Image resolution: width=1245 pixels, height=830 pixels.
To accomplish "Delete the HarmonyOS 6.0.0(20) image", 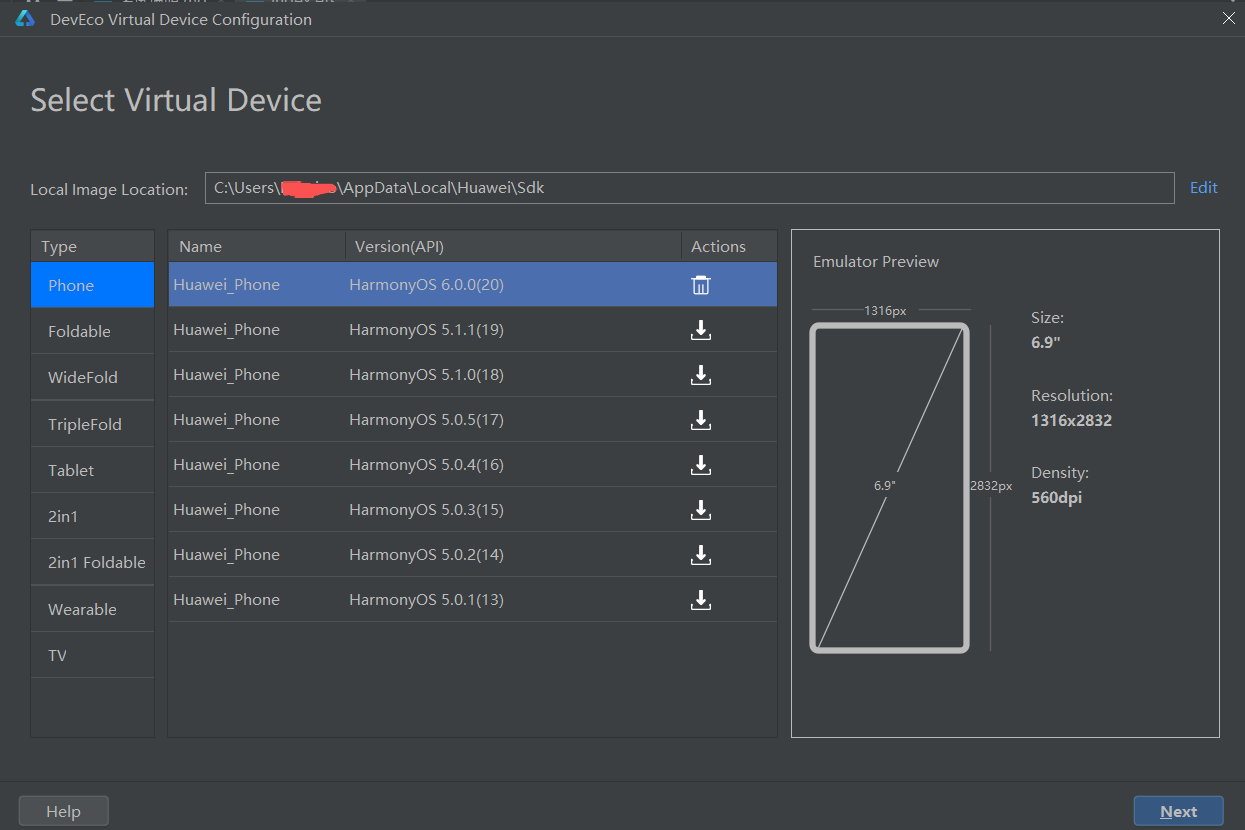I will [x=701, y=285].
